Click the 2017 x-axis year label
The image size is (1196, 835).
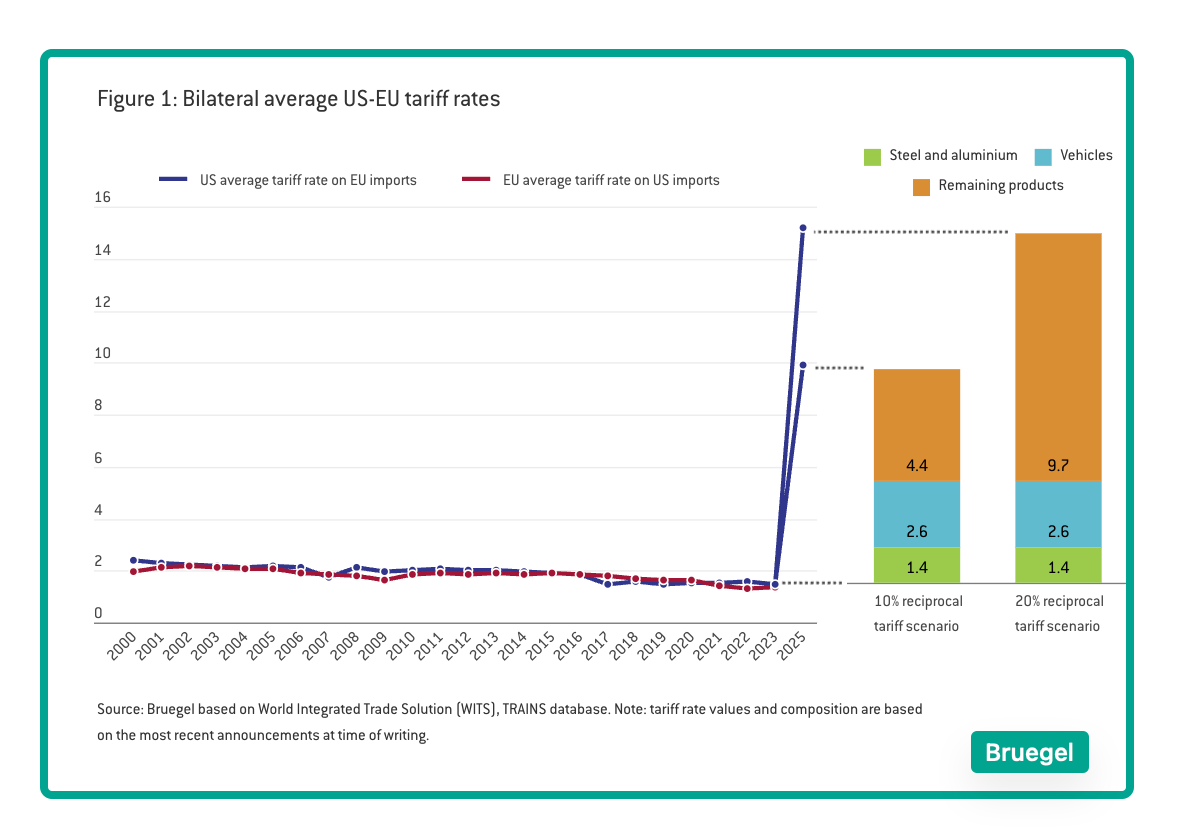coord(596,646)
